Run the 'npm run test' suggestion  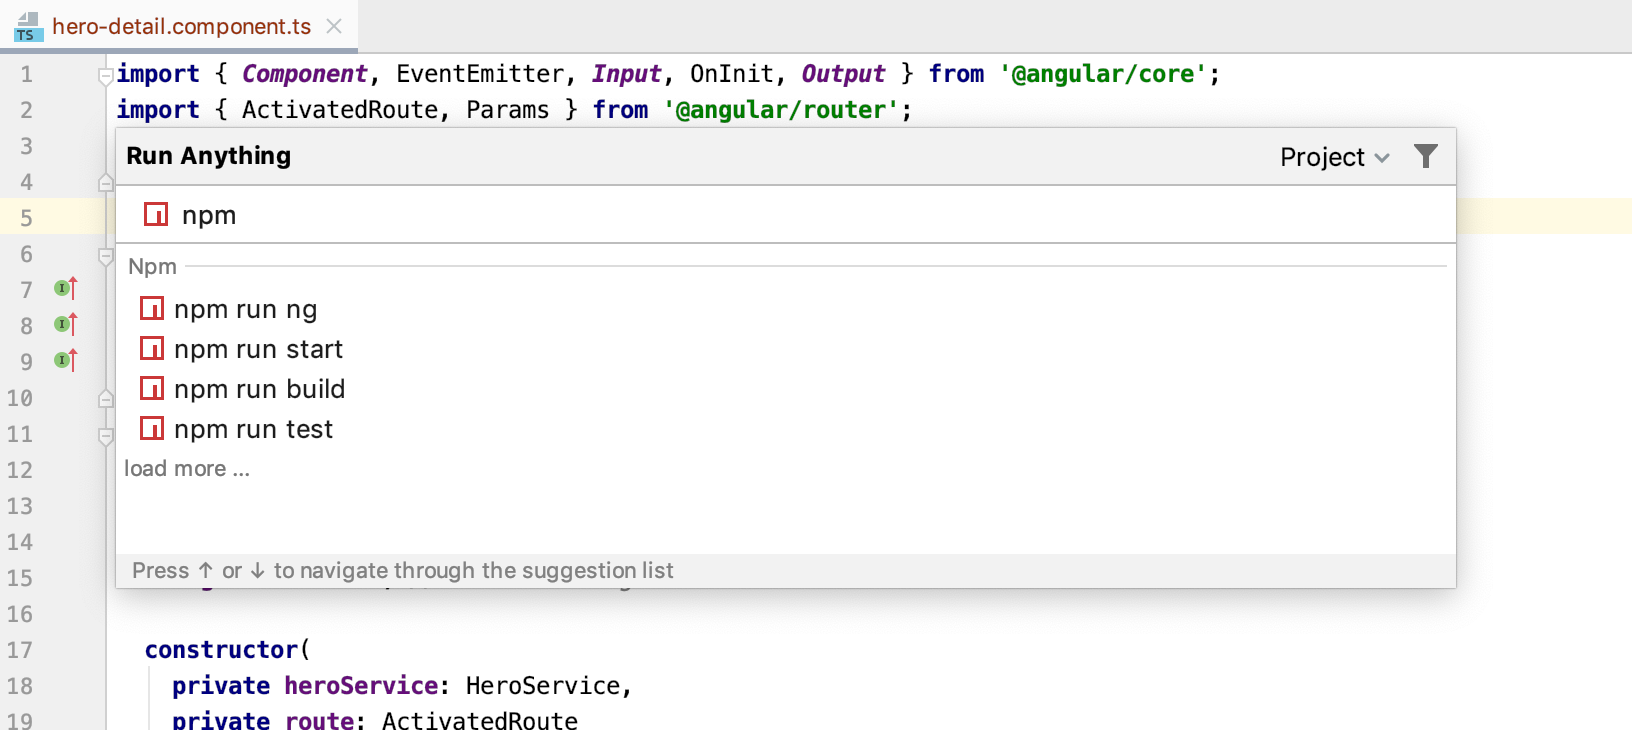253,430
